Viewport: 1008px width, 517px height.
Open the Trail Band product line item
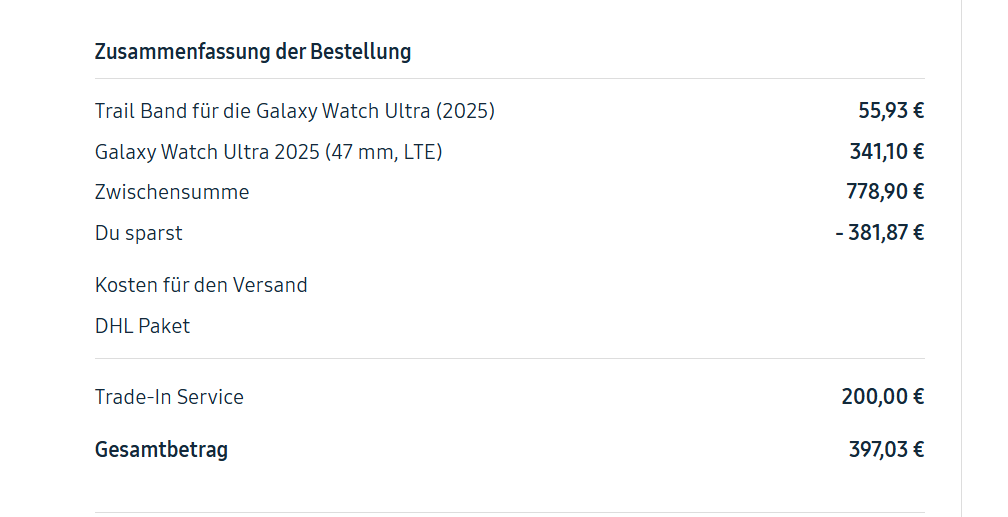pos(294,111)
